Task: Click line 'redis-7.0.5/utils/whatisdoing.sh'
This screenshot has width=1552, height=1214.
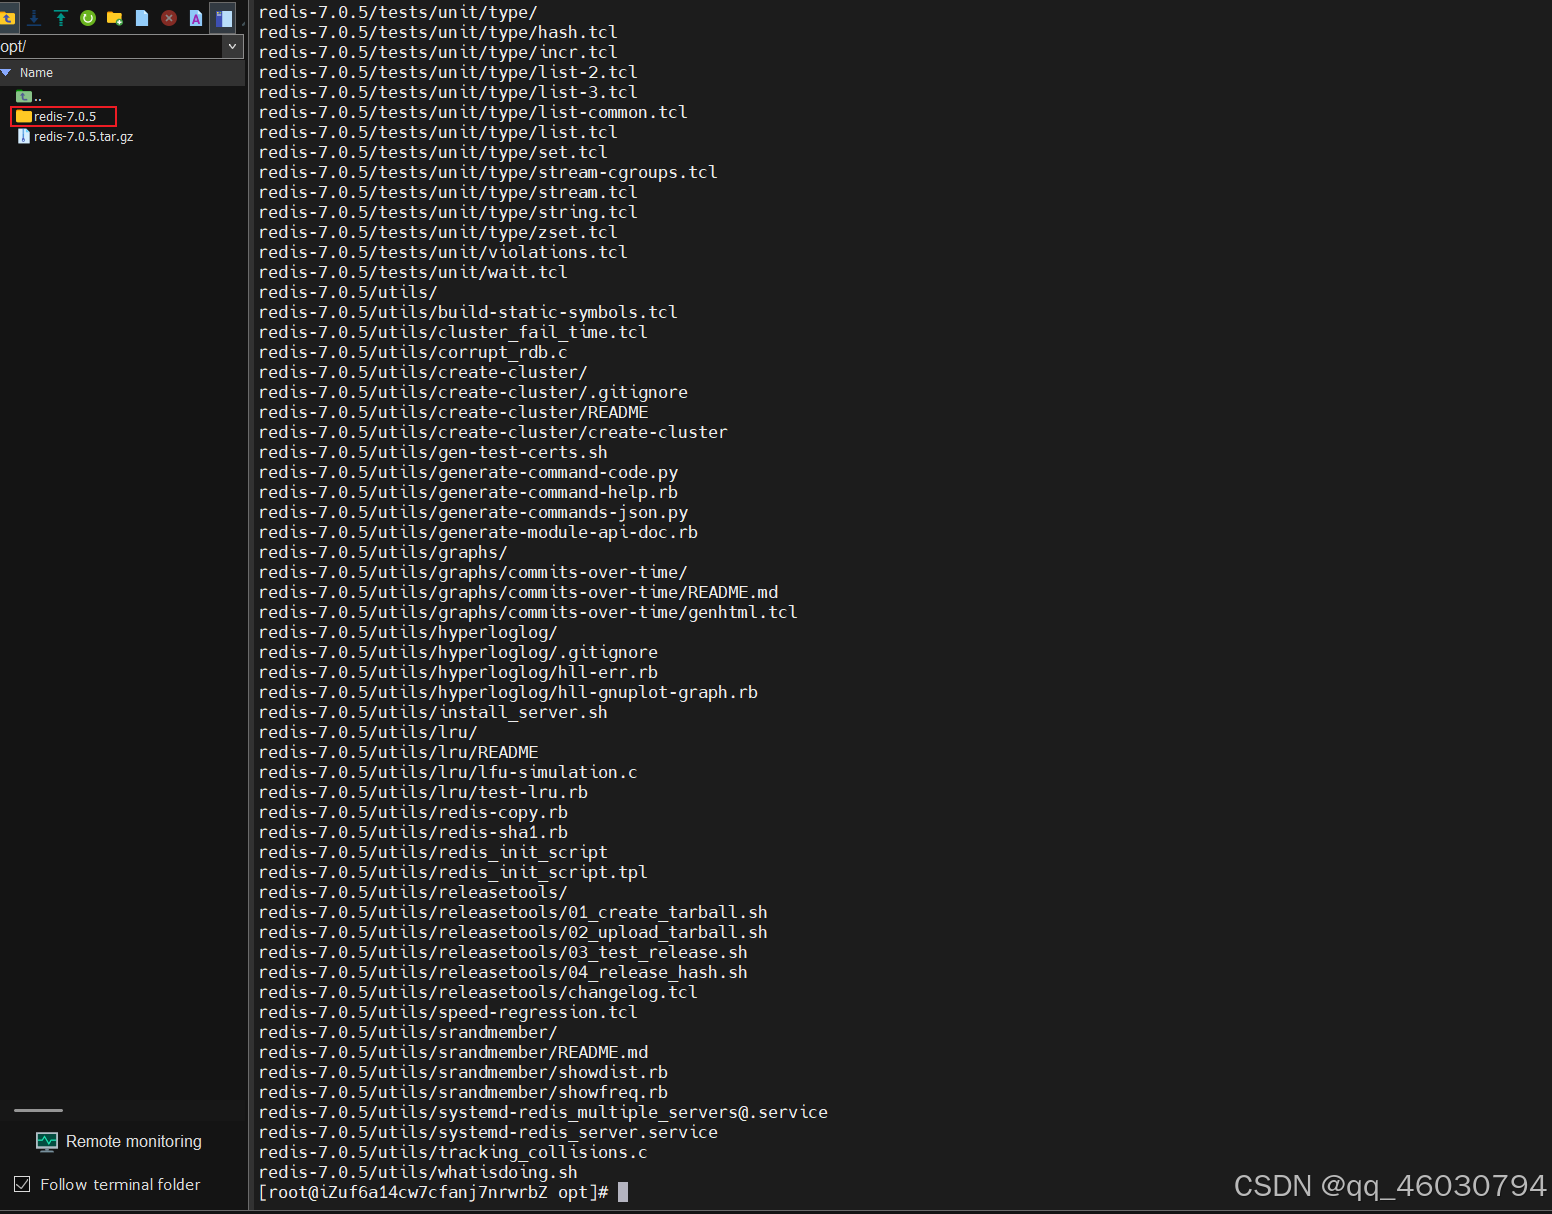Action: coord(418,1172)
